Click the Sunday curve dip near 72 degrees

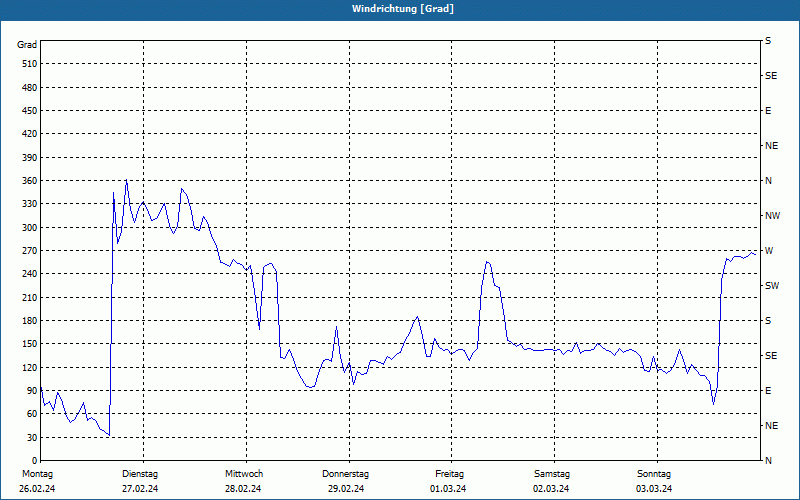tap(713, 404)
